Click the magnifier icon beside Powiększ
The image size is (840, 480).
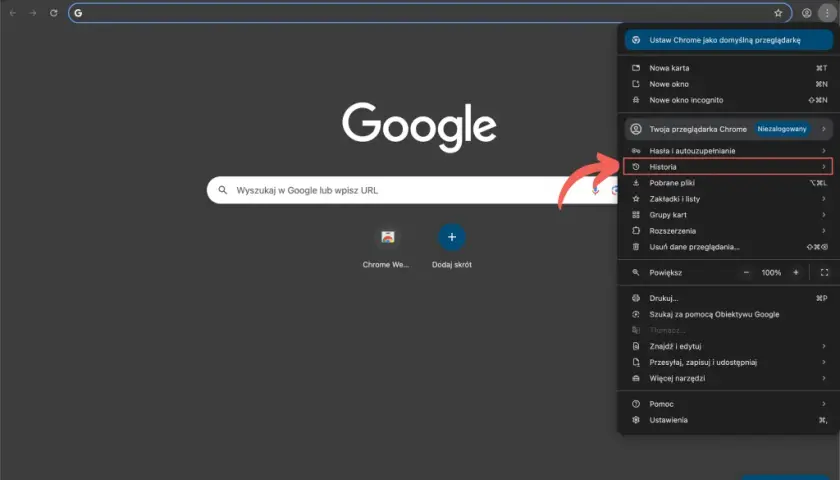tap(636, 273)
